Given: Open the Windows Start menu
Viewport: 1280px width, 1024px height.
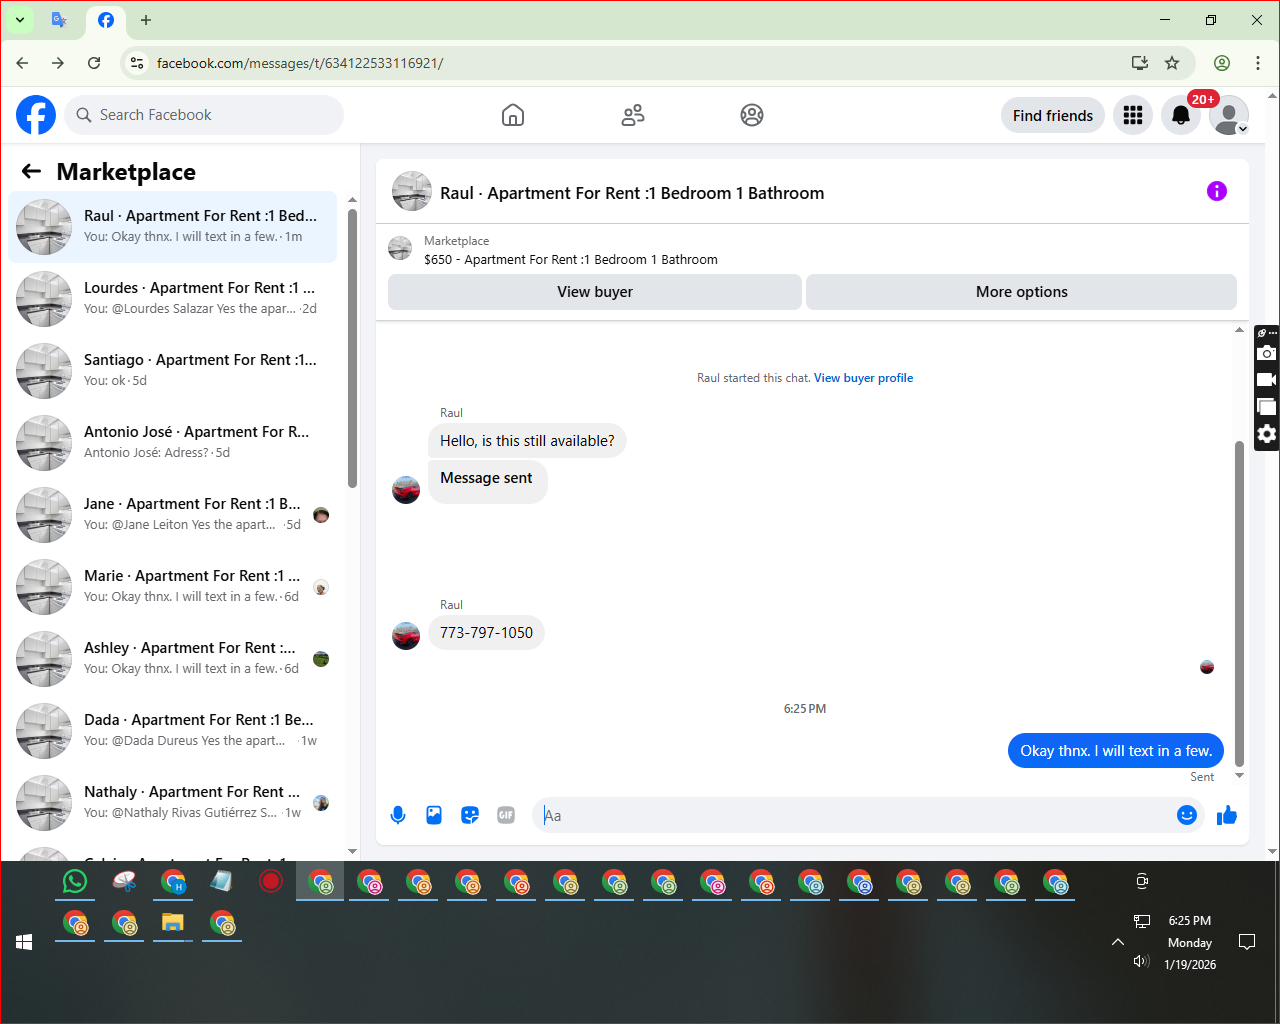Looking at the screenshot, I should [x=24, y=942].
